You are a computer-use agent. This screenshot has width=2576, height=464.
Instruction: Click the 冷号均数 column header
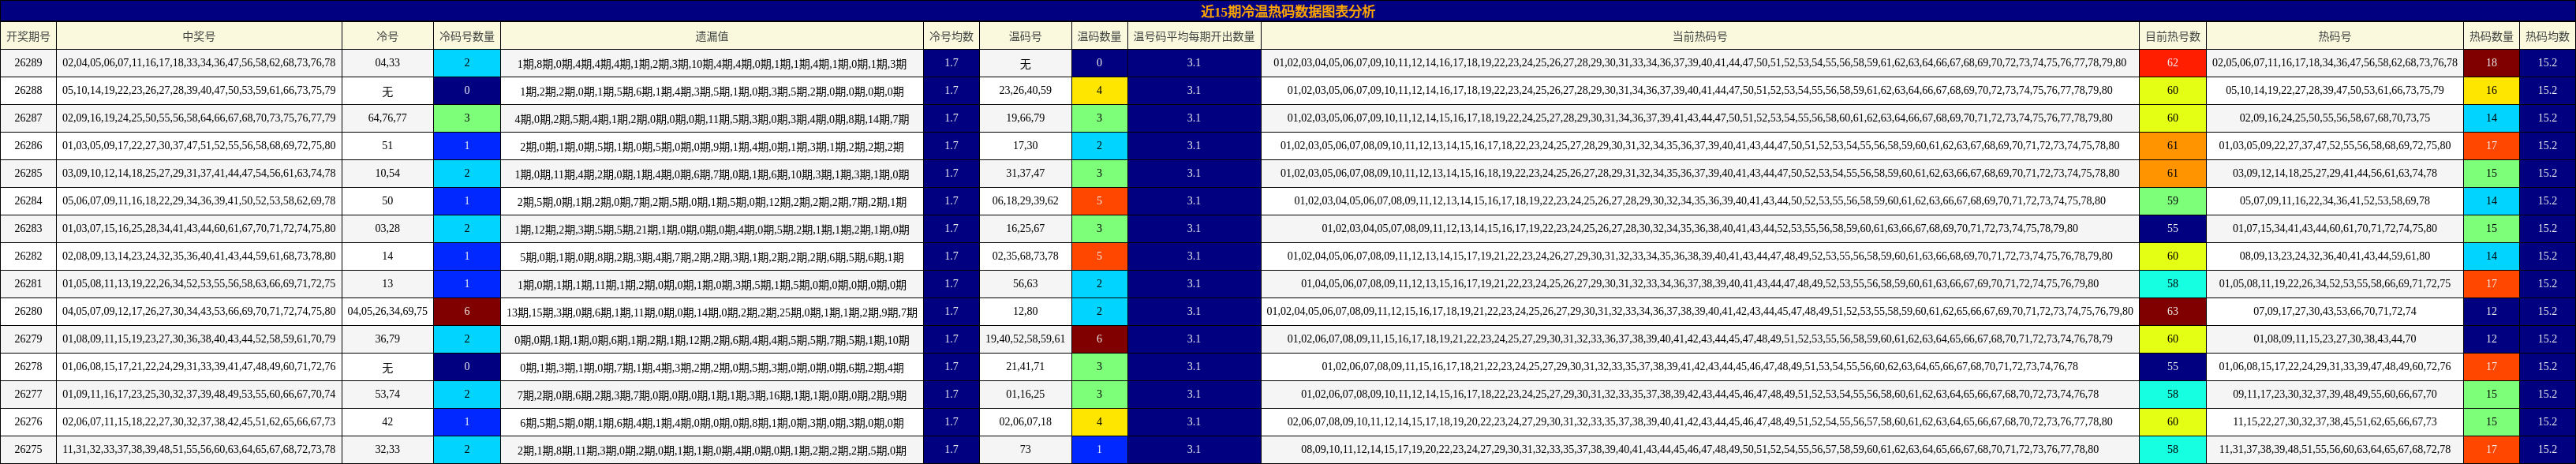[x=951, y=36]
